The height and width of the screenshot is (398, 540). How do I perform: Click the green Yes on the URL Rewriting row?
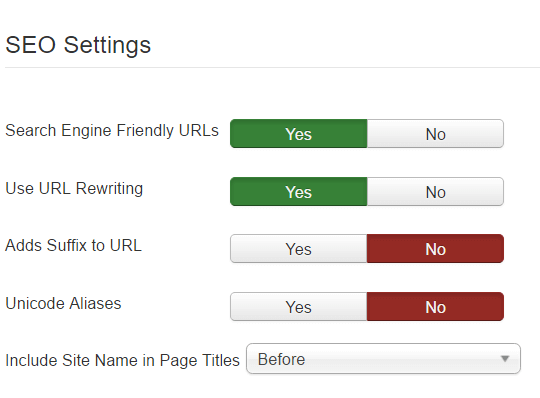point(299,191)
